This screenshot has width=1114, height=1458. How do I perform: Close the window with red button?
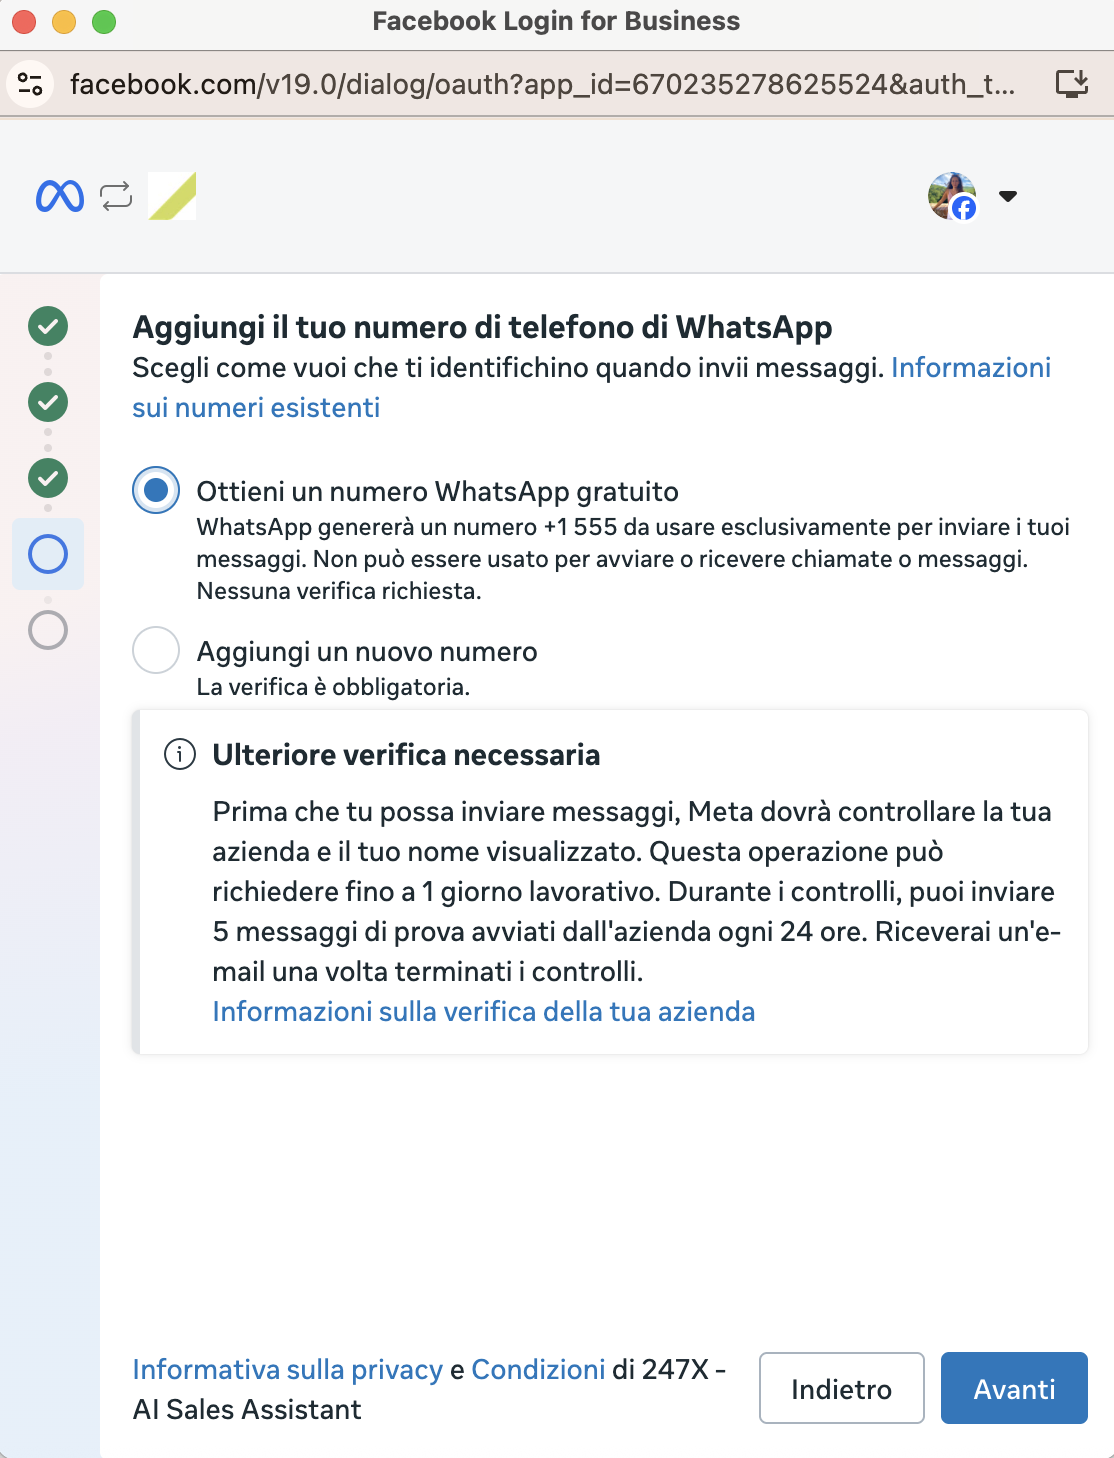click(24, 21)
